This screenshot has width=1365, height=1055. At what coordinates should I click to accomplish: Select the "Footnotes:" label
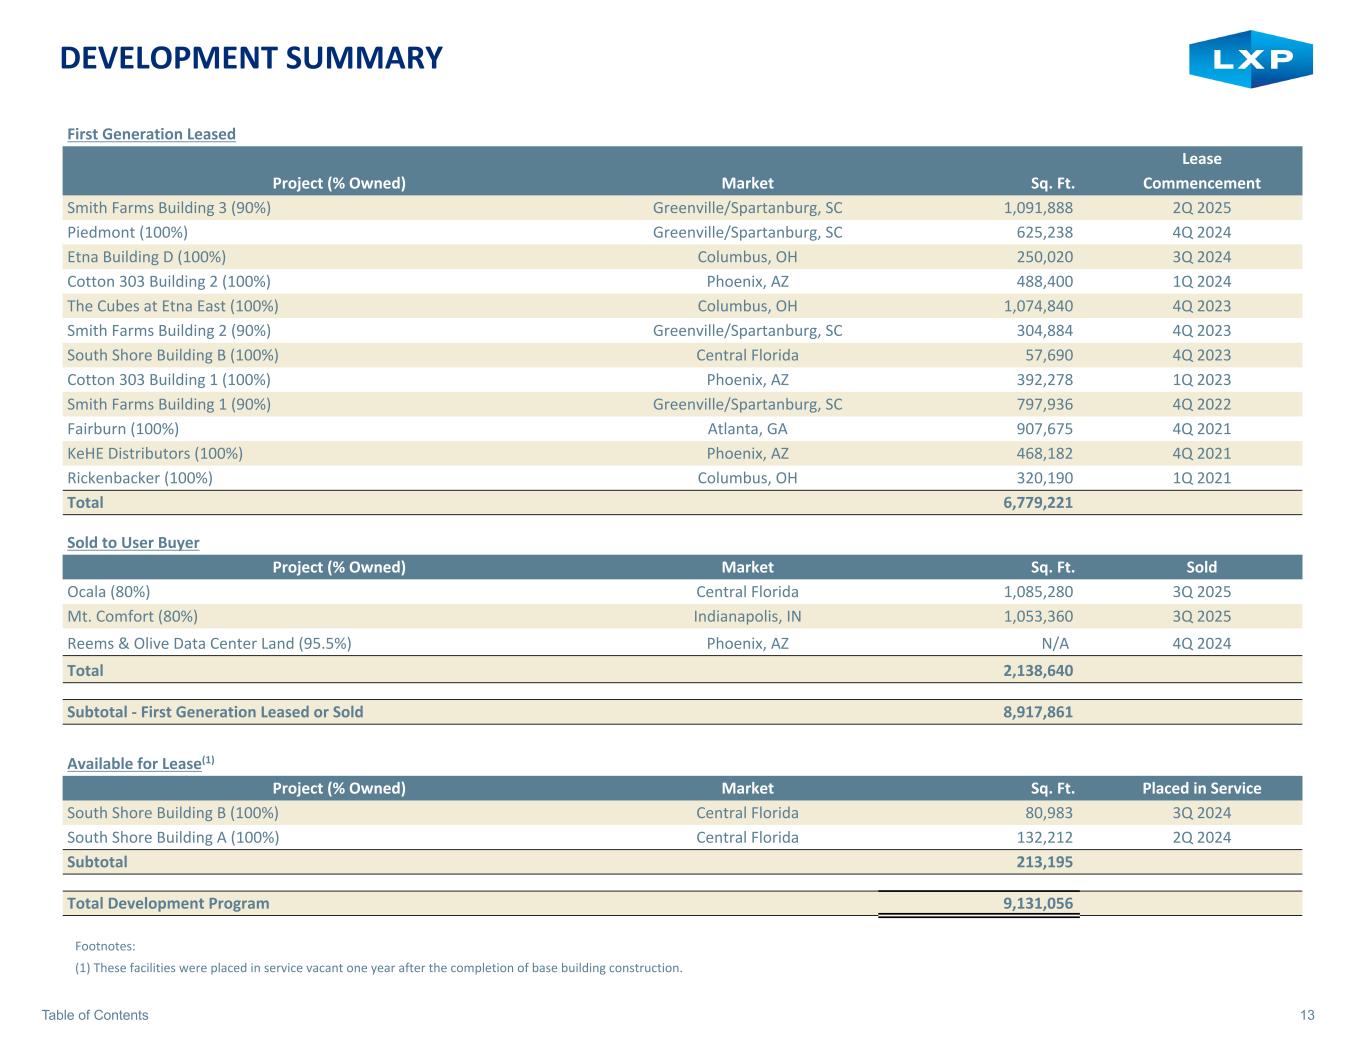(105, 946)
